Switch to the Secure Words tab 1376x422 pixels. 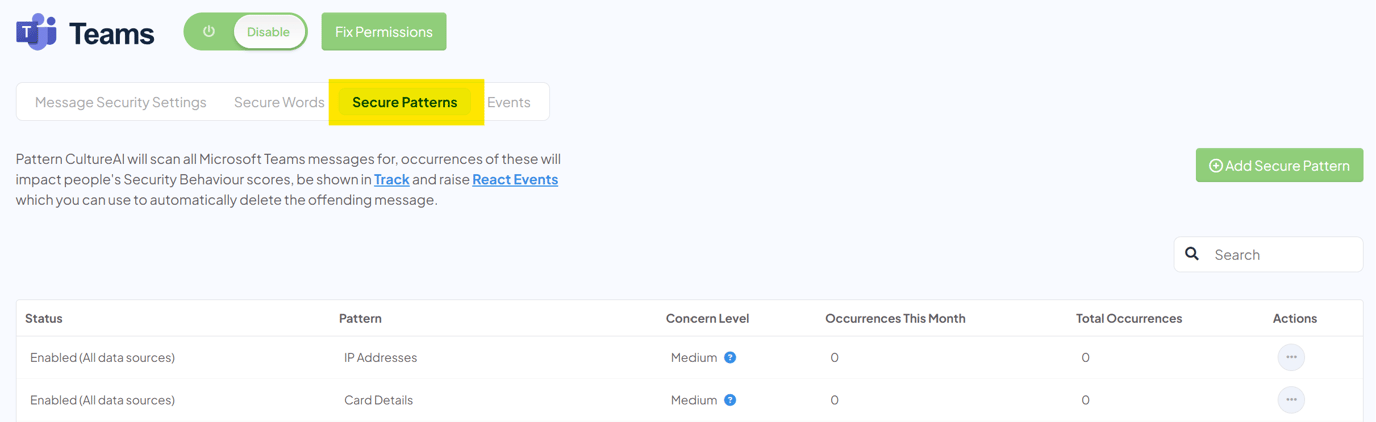click(x=279, y=102)
